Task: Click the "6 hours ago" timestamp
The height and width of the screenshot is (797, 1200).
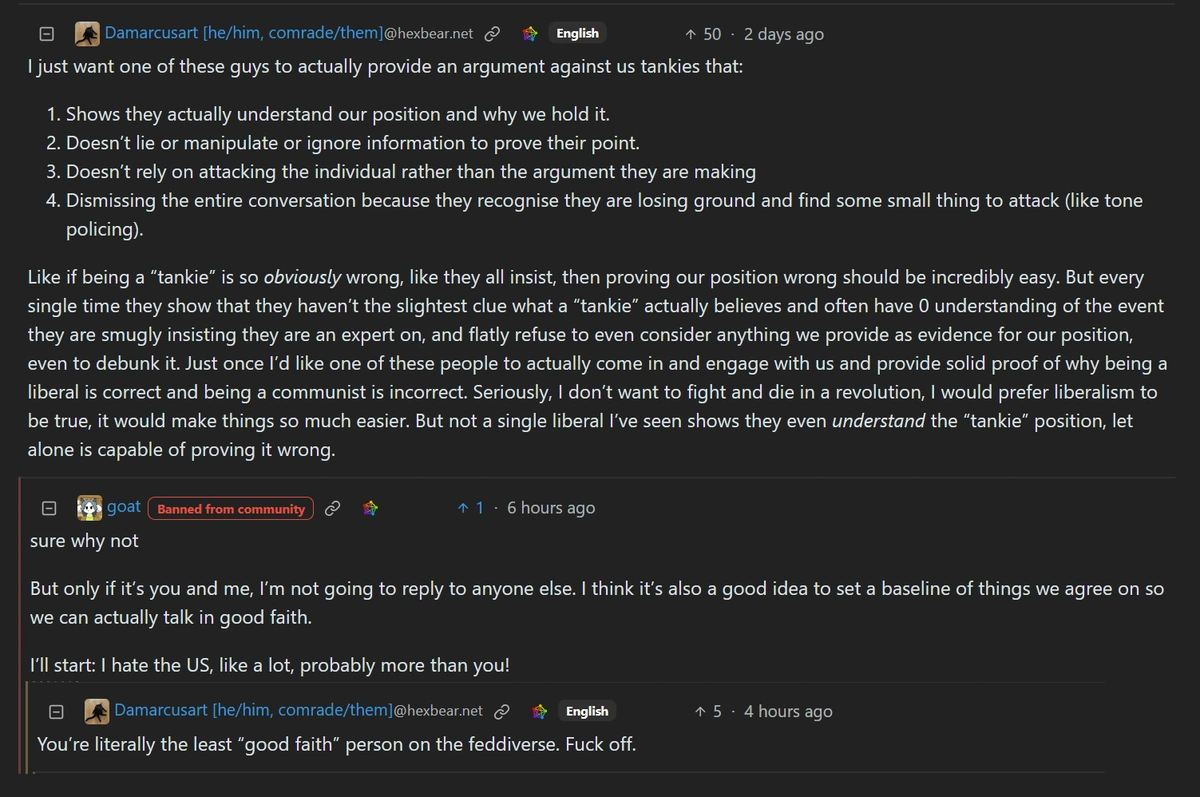Action: (550, 508)
